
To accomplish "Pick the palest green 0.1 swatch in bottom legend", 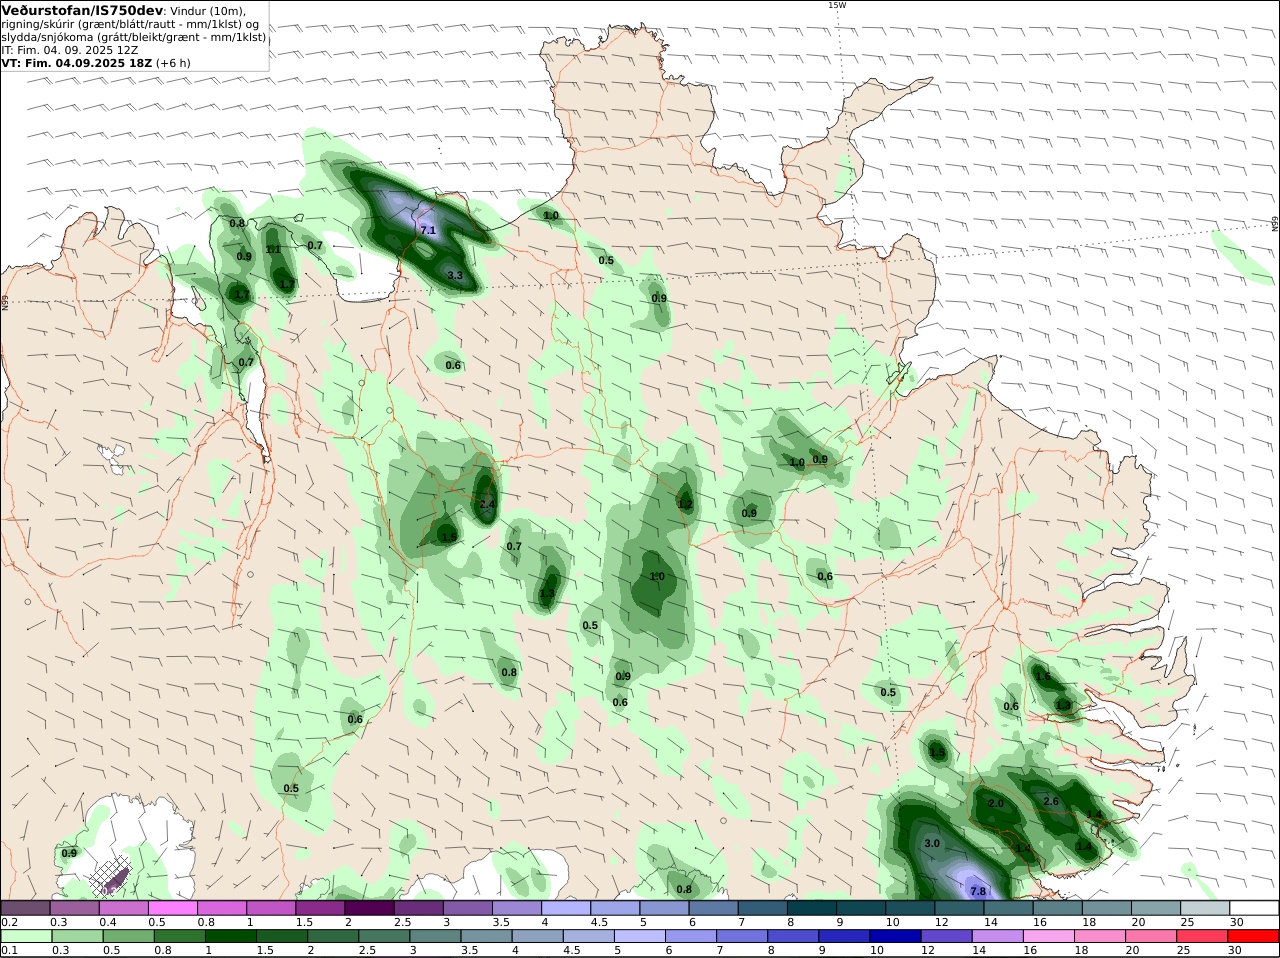I will (25, 937).
